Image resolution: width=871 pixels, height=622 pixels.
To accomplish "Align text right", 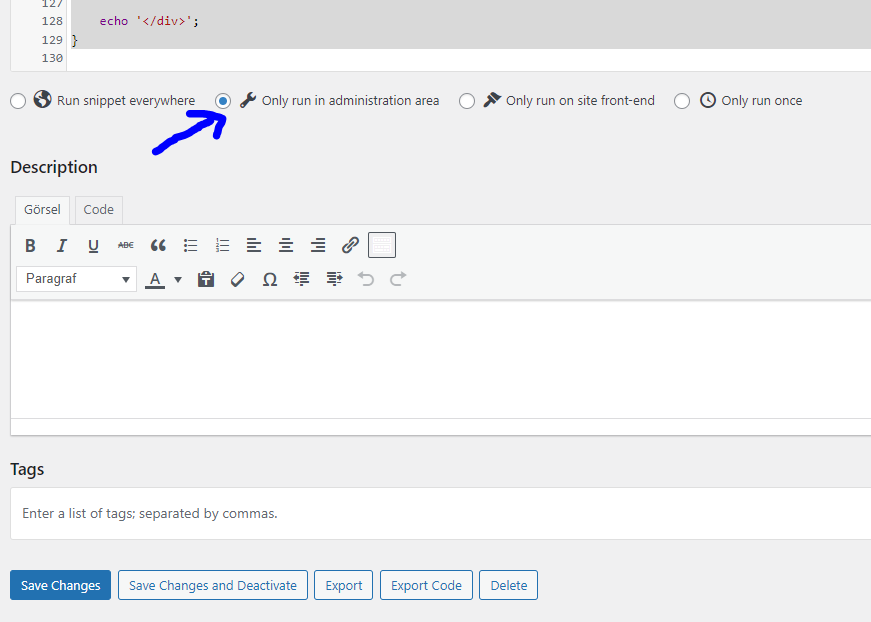I will (318, 245).
